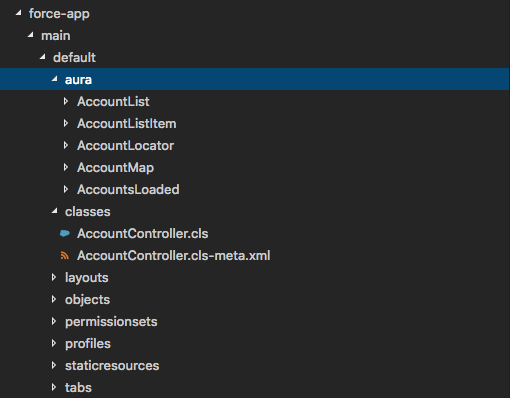
Task: Collapse the default folder arrow
Action: [x=43, y=57]
